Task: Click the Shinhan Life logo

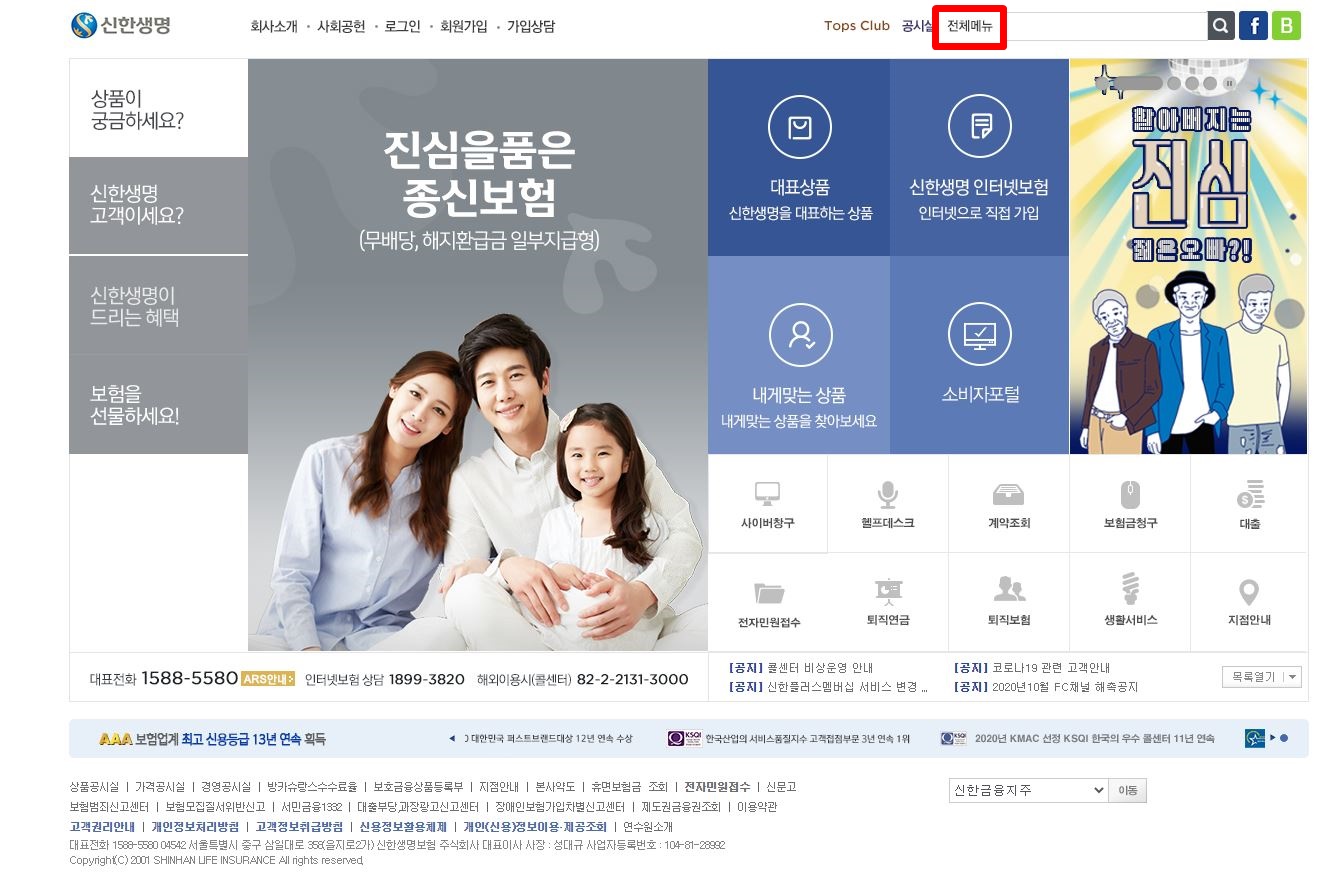Action: click(121, 25)
